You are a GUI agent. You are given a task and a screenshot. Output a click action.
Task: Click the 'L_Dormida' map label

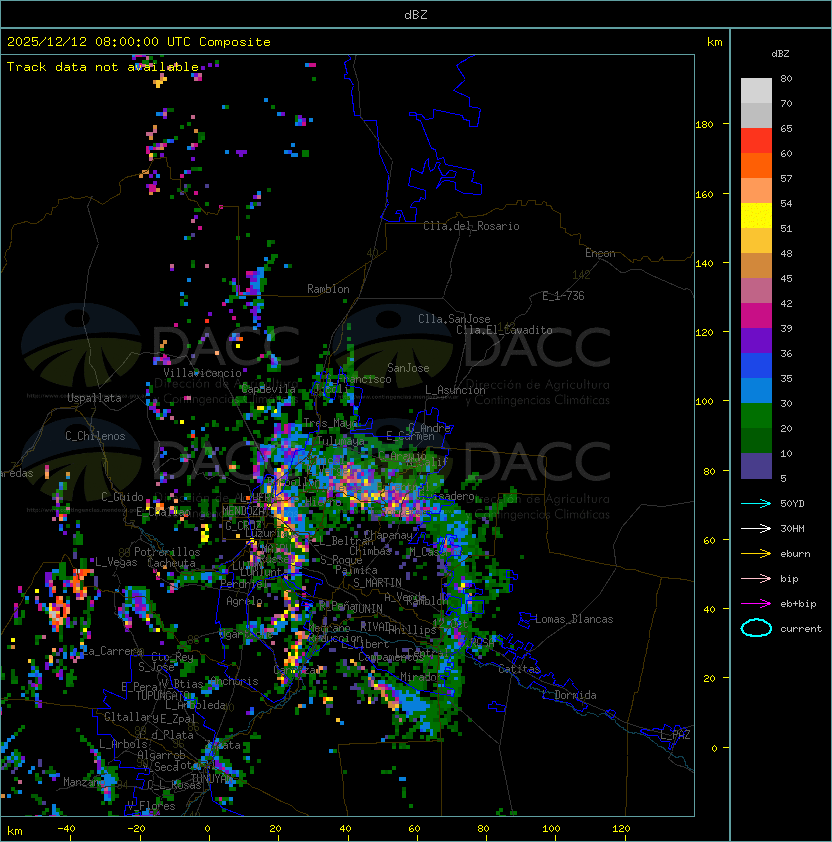tap(569, 695)
